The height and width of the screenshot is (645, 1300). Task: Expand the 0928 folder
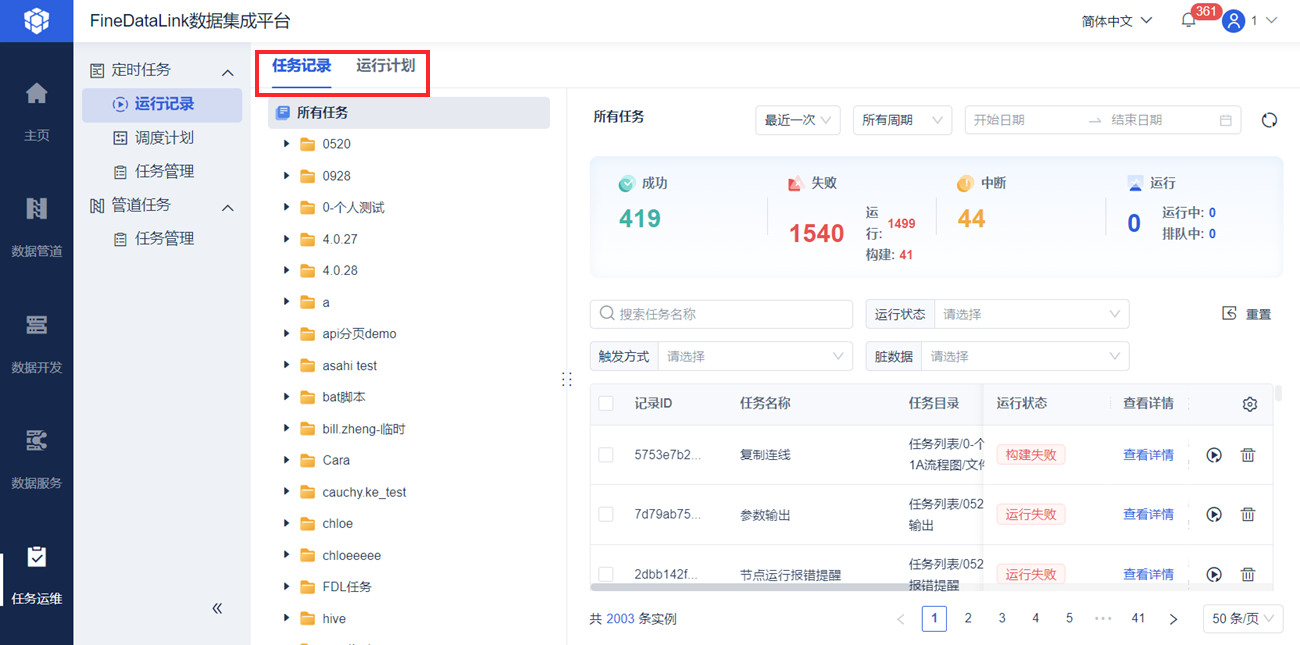tap(287, 176)
